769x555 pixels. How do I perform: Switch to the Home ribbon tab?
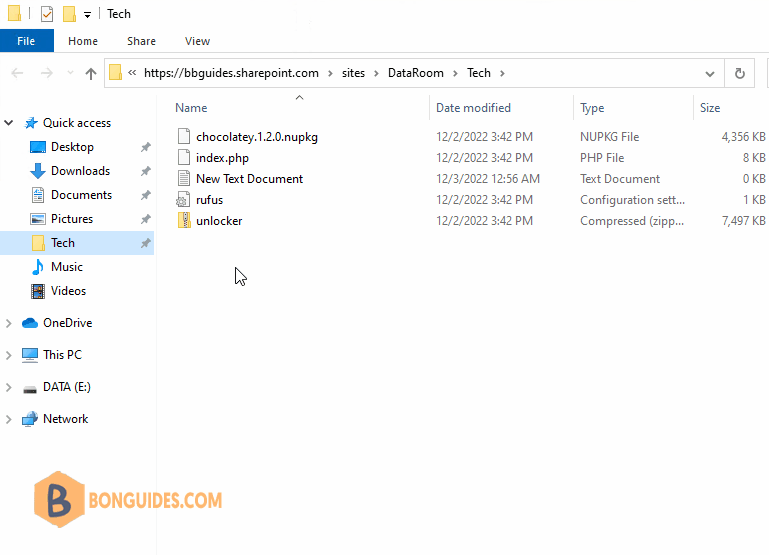coord(83,41)
